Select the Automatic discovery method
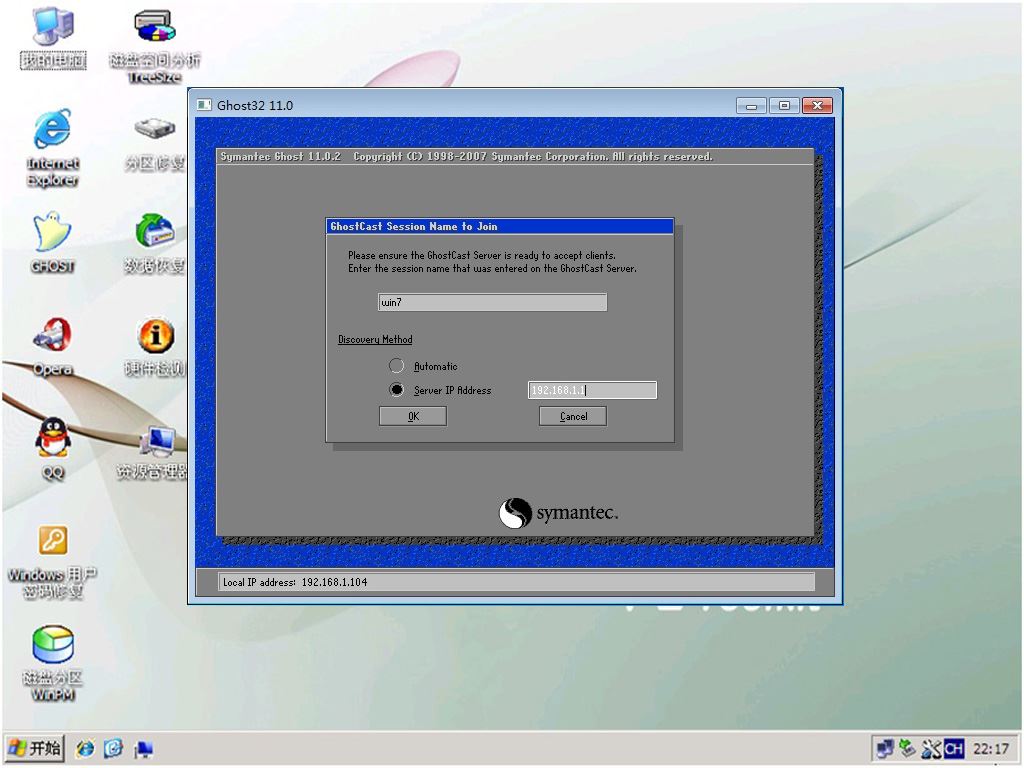 pos(396,366)
